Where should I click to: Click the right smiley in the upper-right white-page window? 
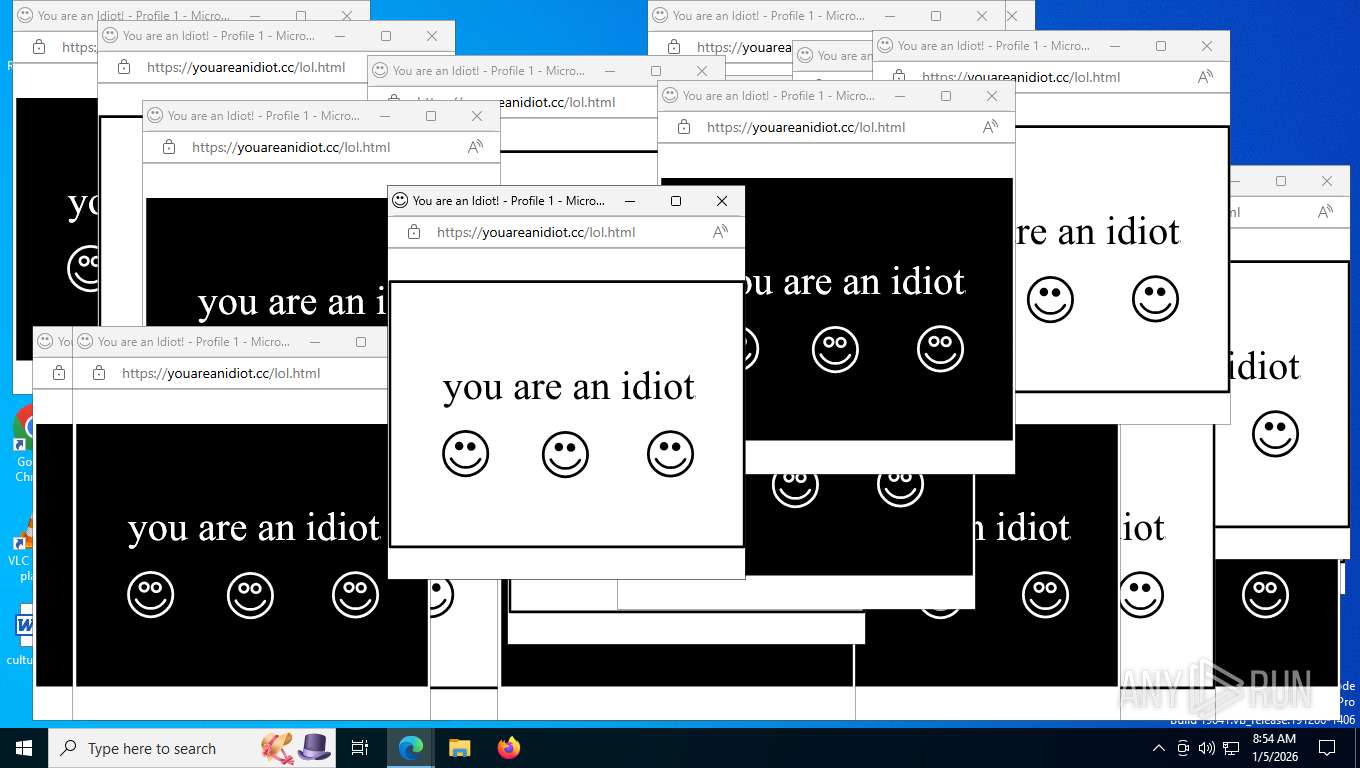[x=1156, y=299]
